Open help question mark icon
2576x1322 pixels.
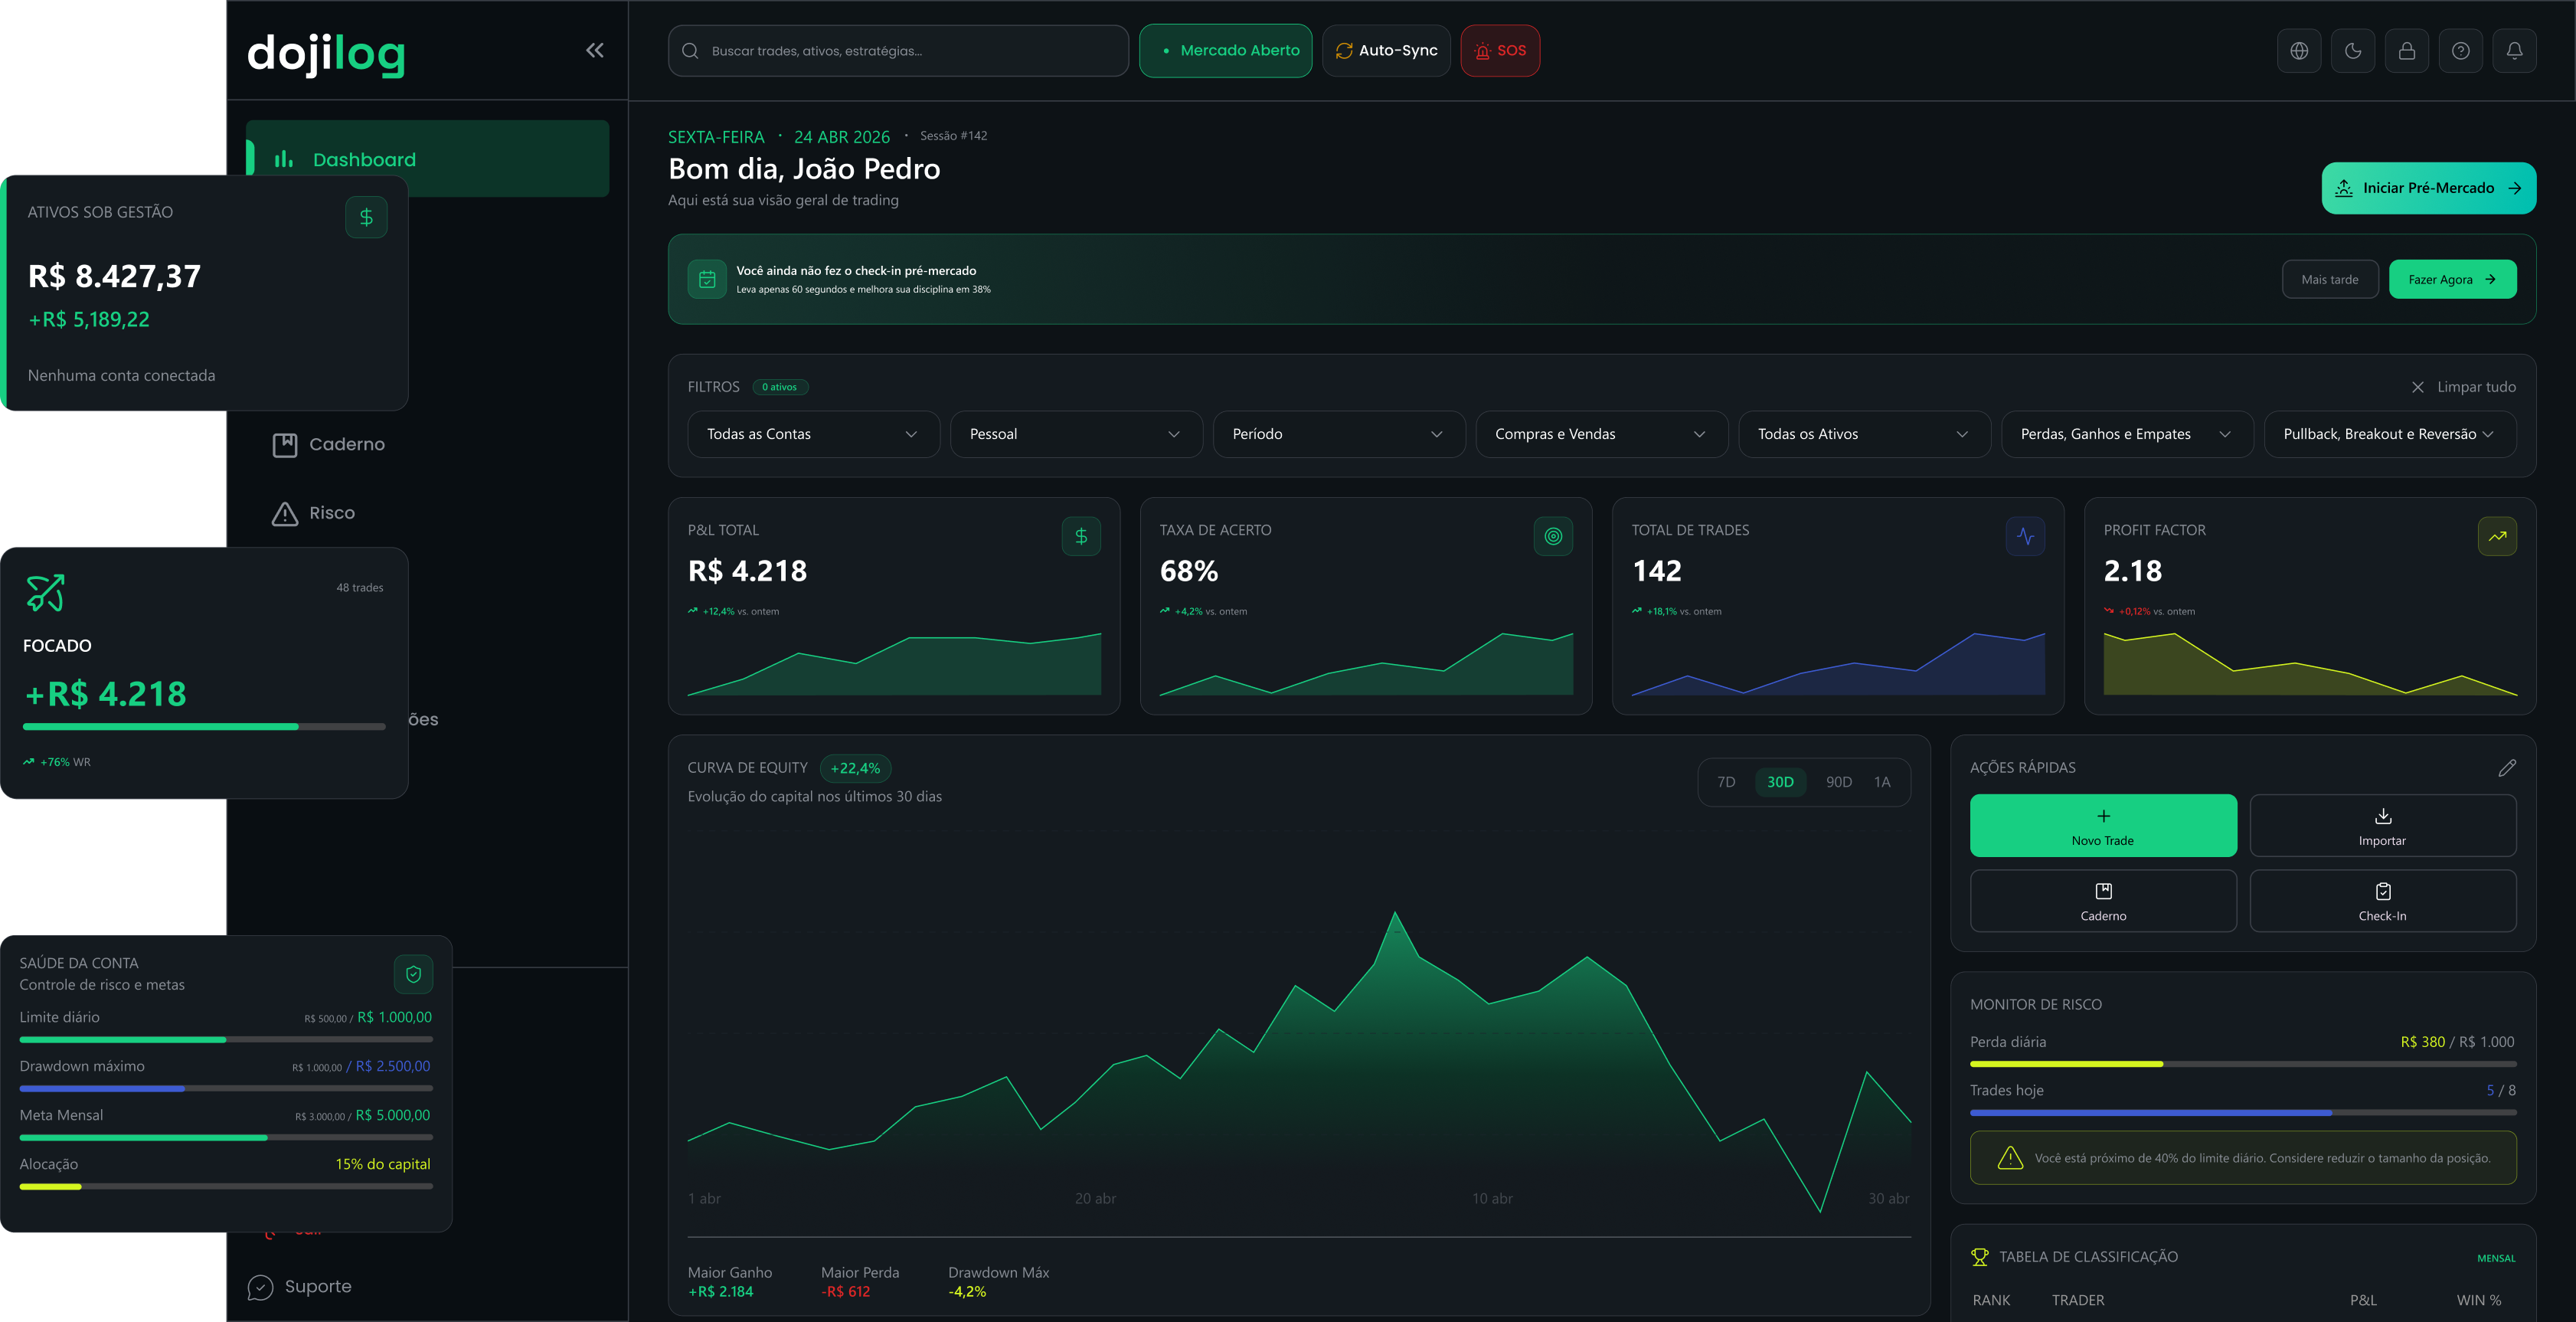tap(2461, 50)
